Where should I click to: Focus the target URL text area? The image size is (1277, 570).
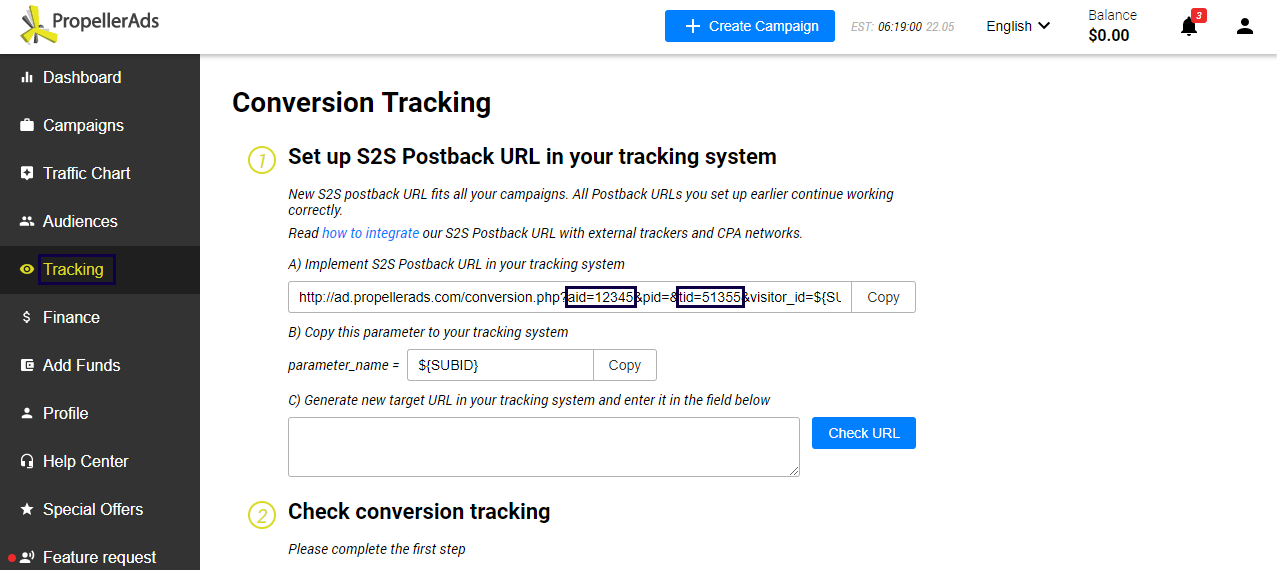point(543,447)
